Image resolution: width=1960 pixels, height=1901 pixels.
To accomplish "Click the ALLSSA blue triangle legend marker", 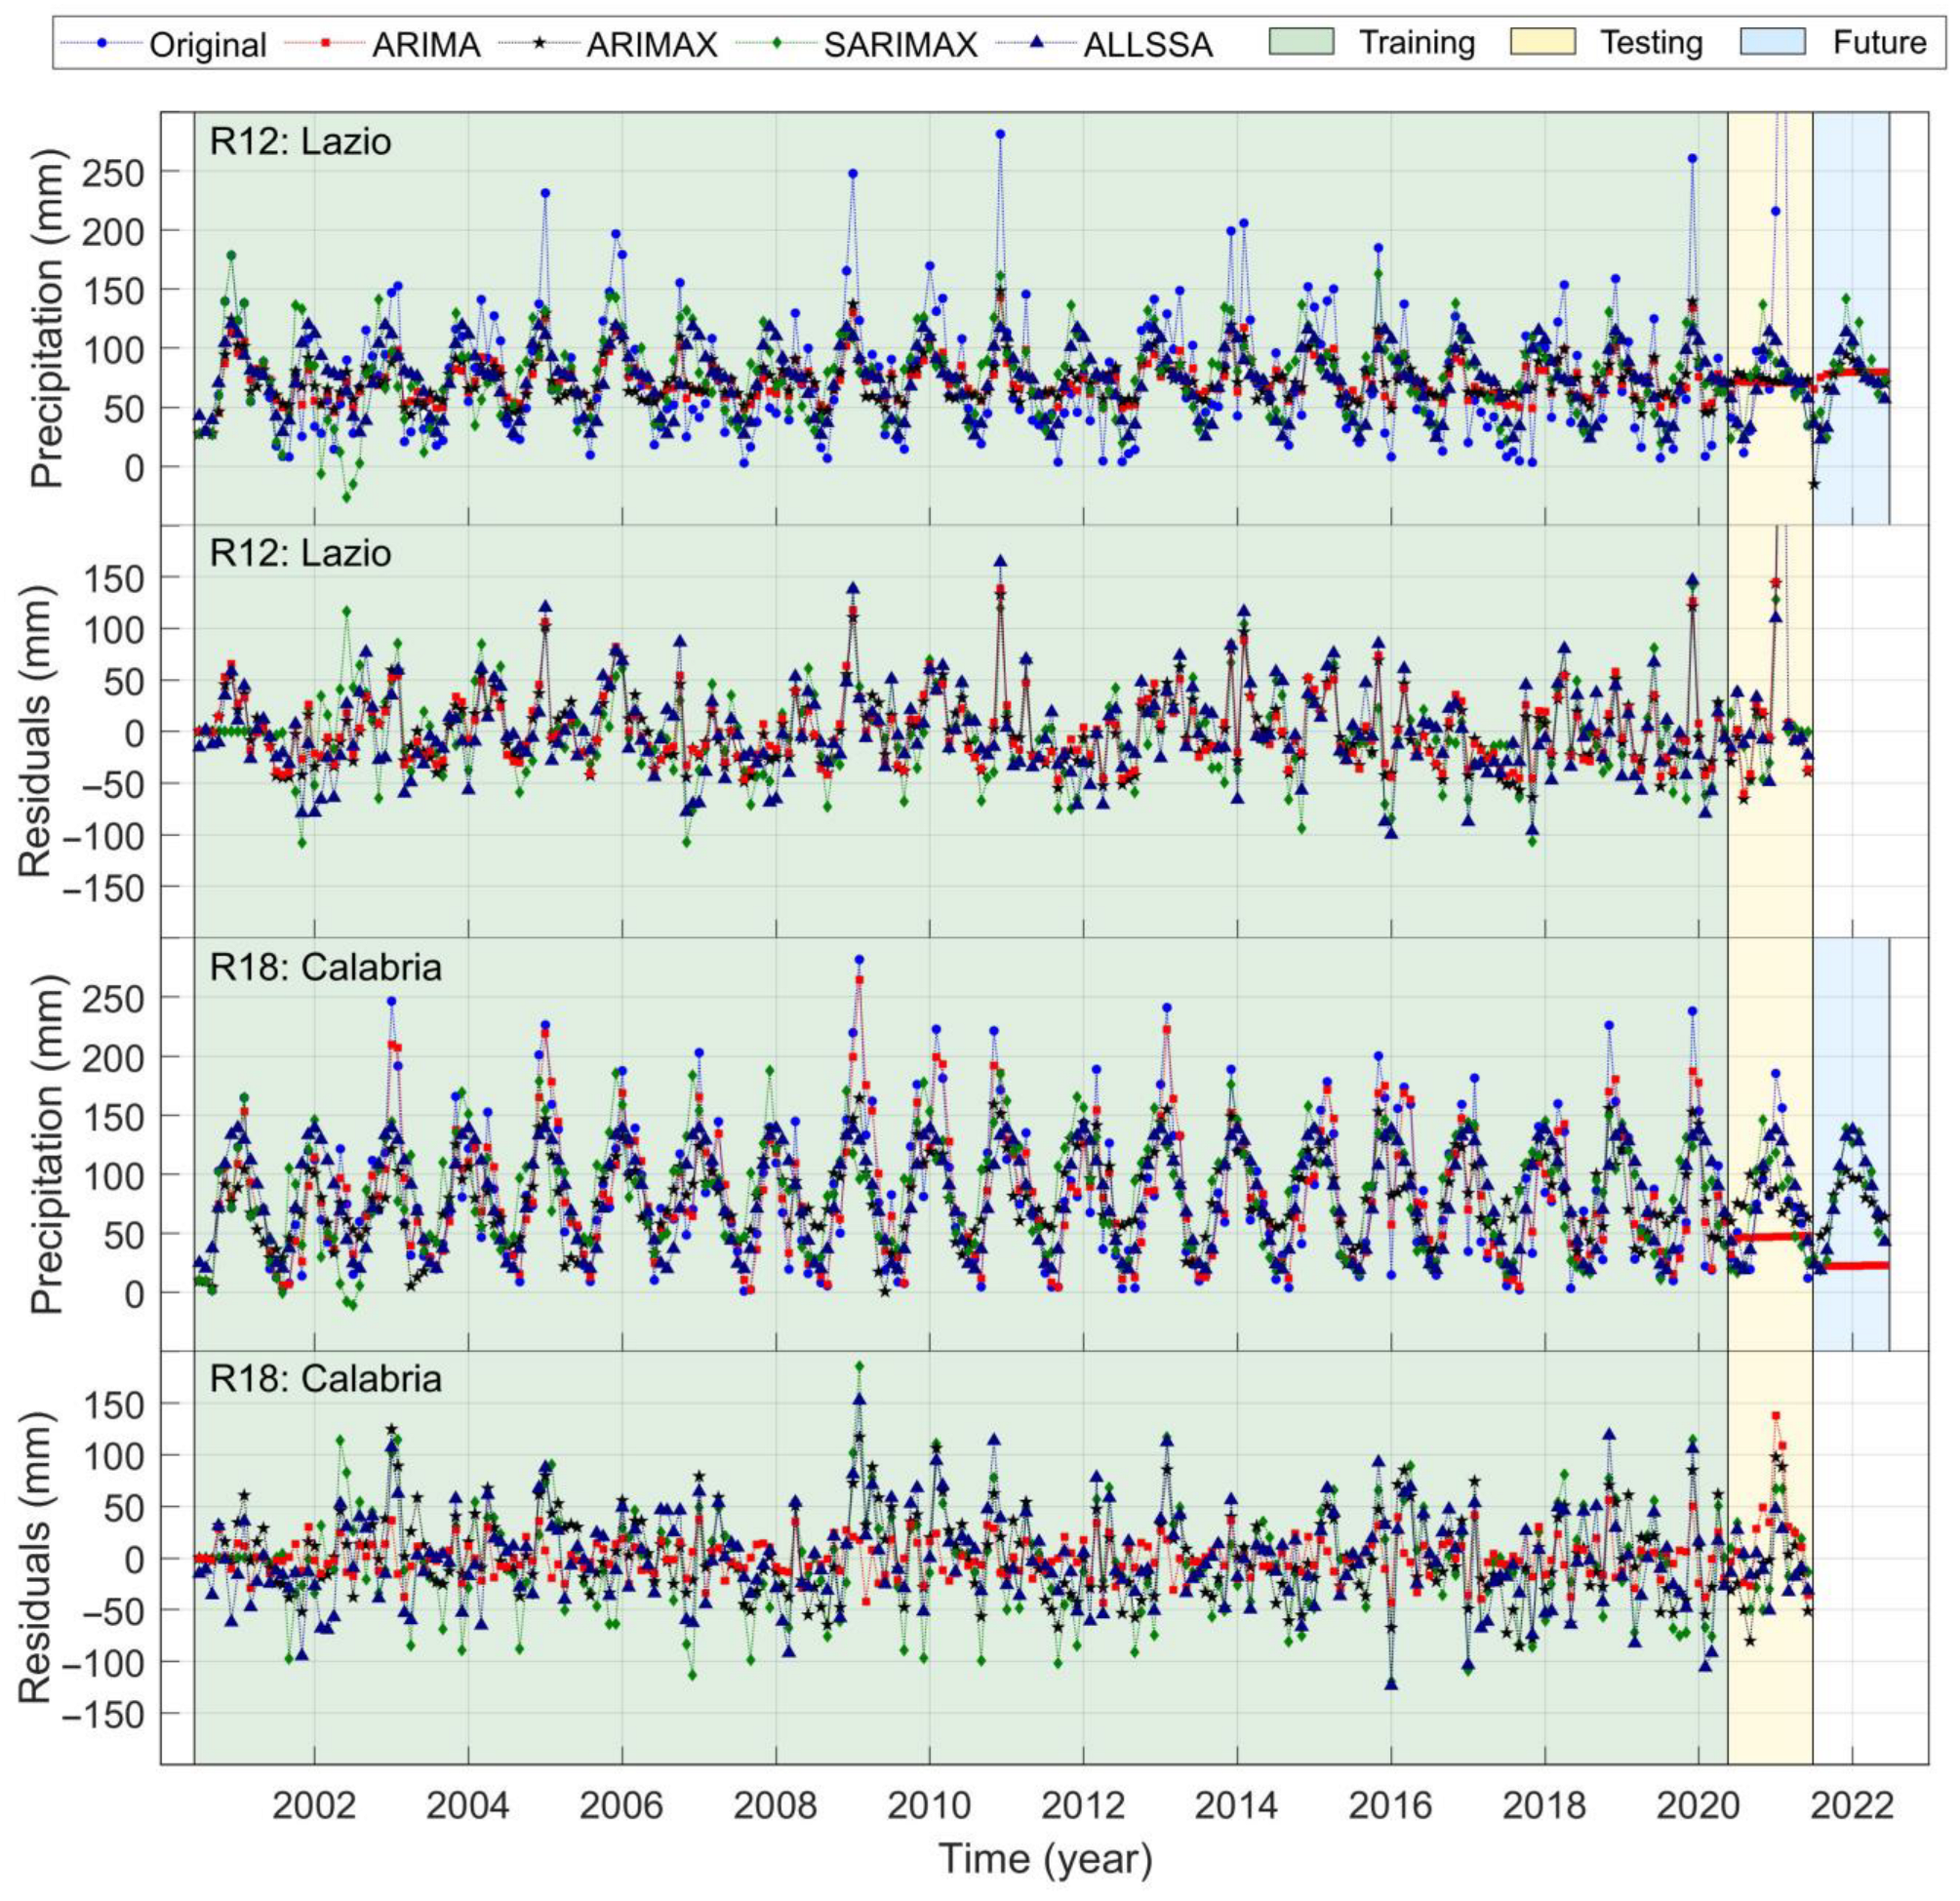I will pyautogui.click(x=1037, y=43).
